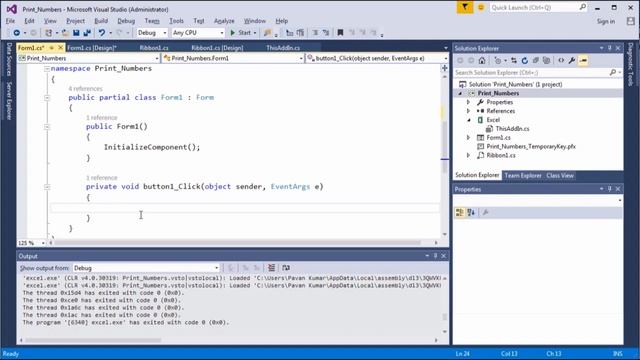The width and height of the screenshot is (640, 360).
Task: Open the Data Sources side tab
Action: click(9, 60)
